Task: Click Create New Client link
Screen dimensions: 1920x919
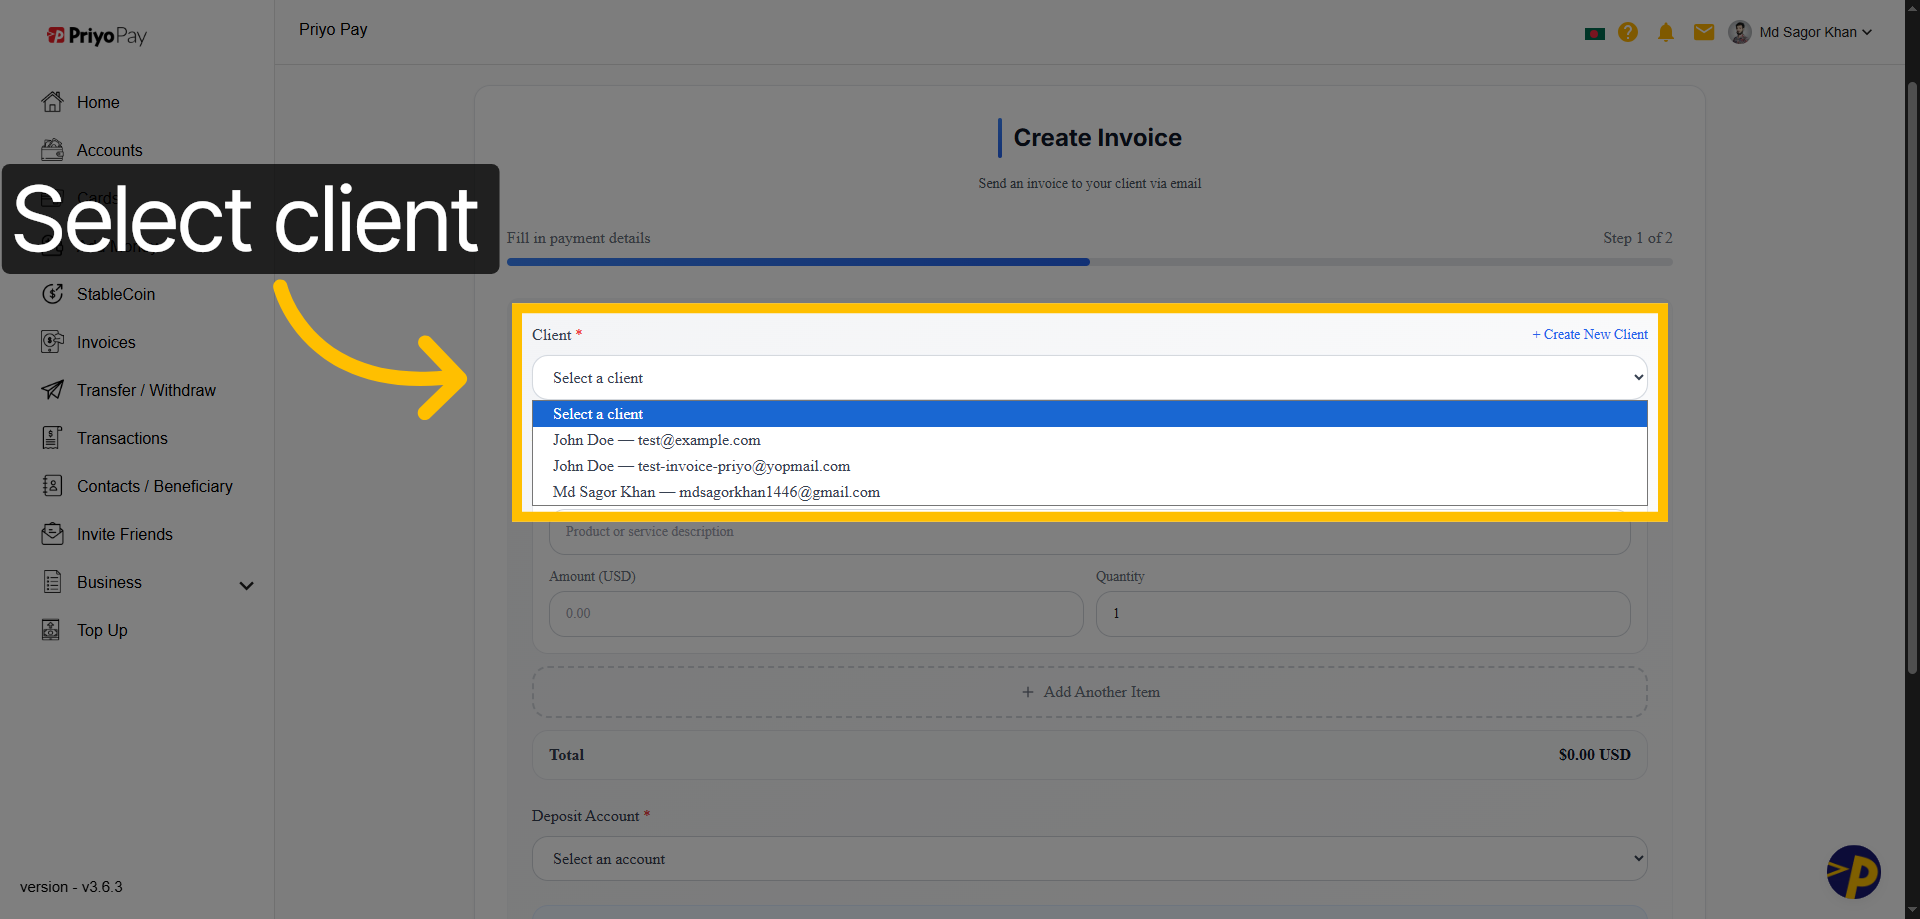Action: click(x=1590, y=334)
